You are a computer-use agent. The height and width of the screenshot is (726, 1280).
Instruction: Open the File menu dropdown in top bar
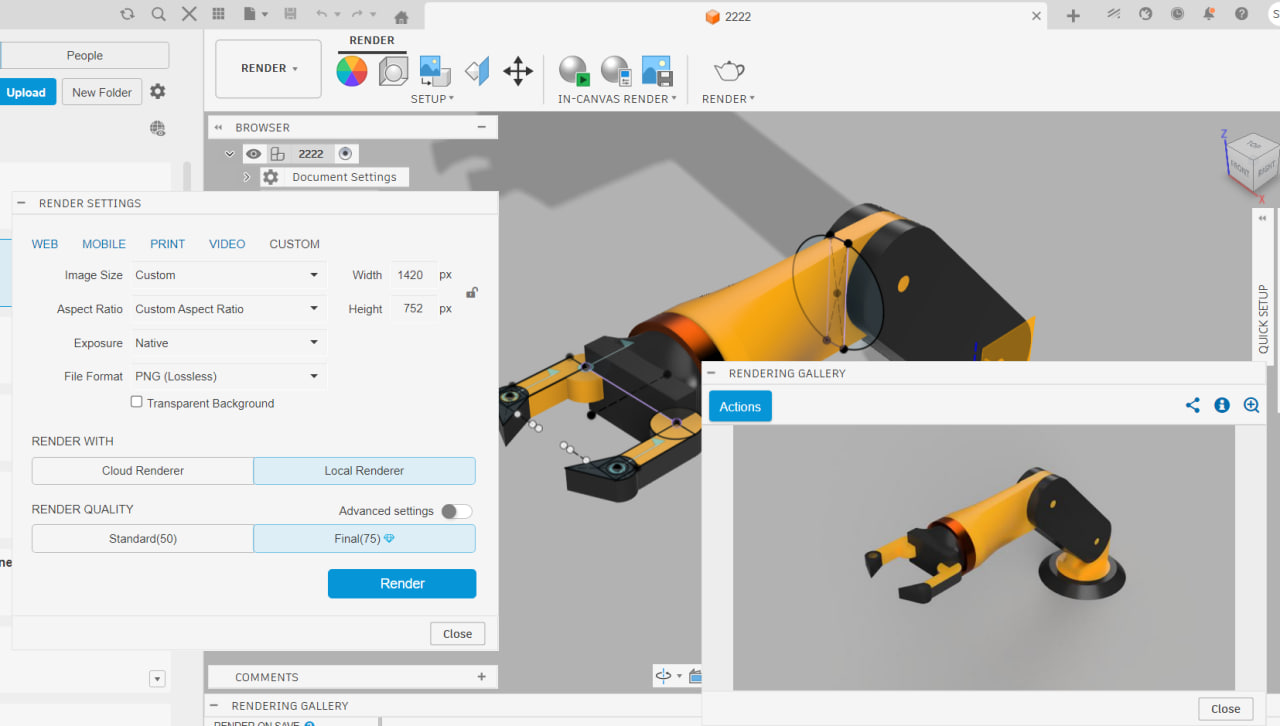click(256, 14)
